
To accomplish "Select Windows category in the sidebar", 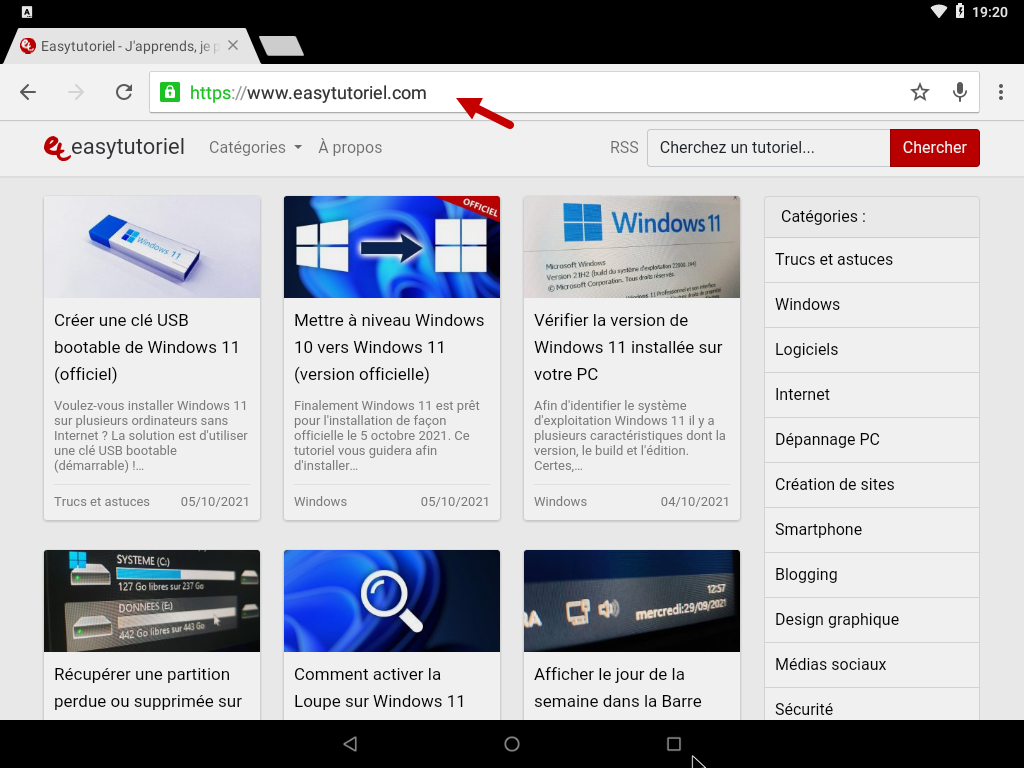I will click(872, 305).
